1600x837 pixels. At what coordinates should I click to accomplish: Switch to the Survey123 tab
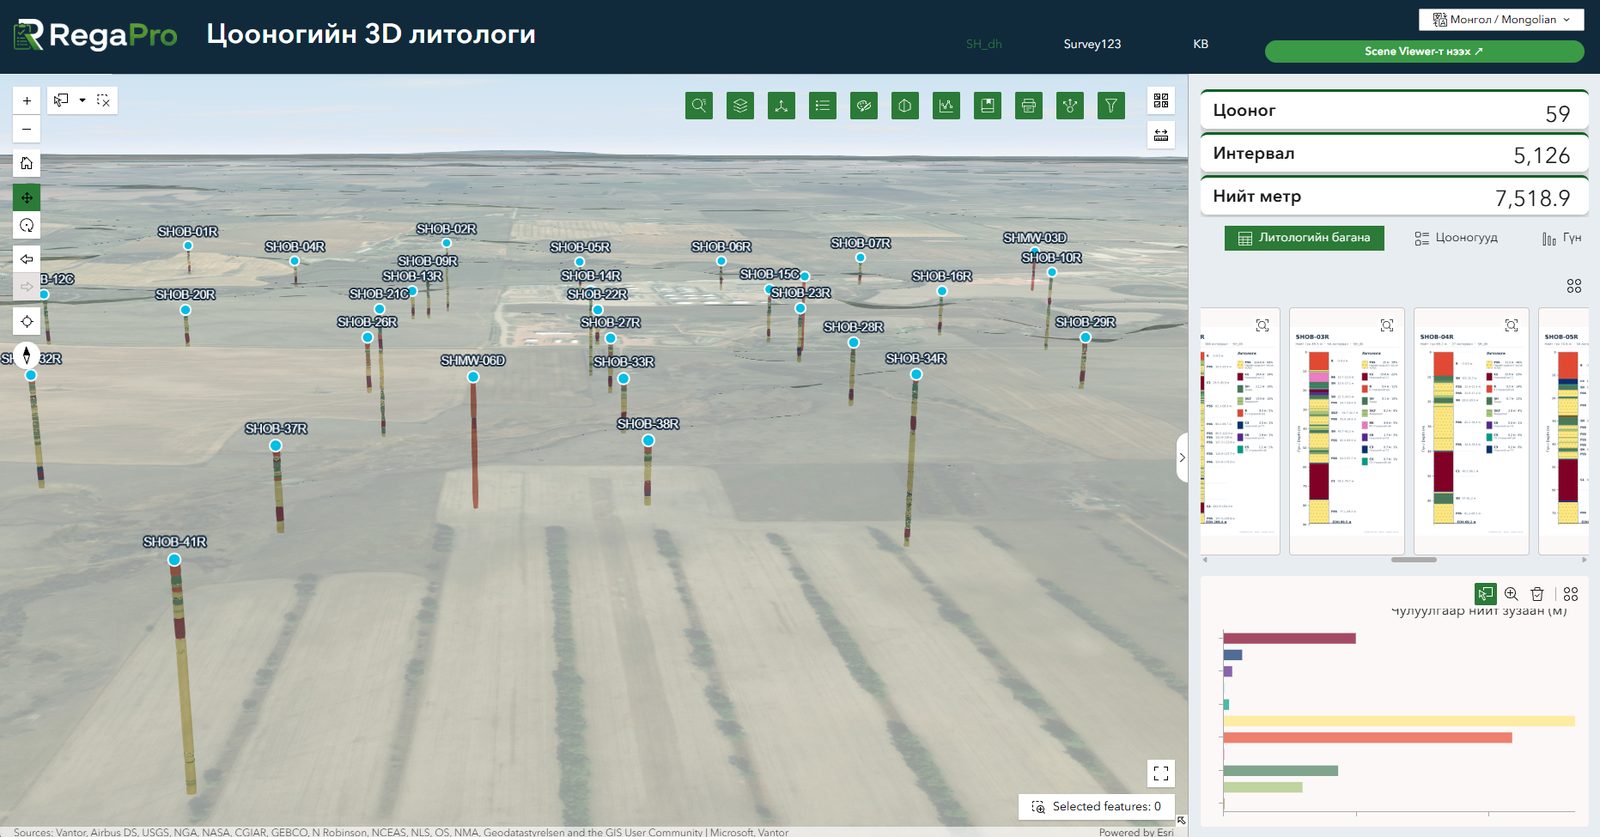[1092, 44]
